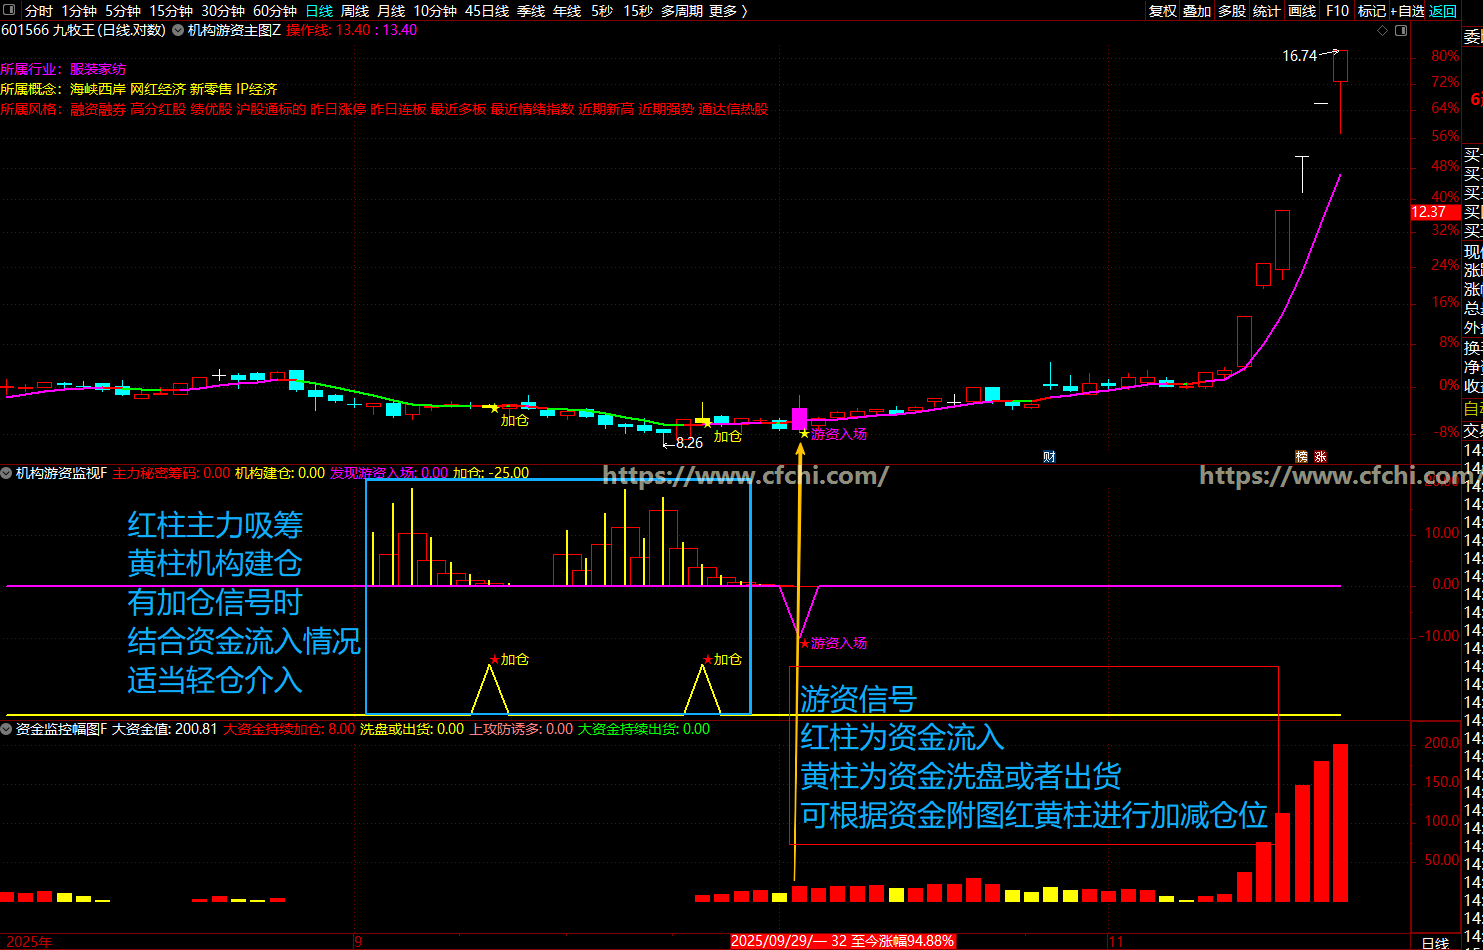
Task: Click the 加仓: -25.00 readout
Action: click(x=491, y=473)
